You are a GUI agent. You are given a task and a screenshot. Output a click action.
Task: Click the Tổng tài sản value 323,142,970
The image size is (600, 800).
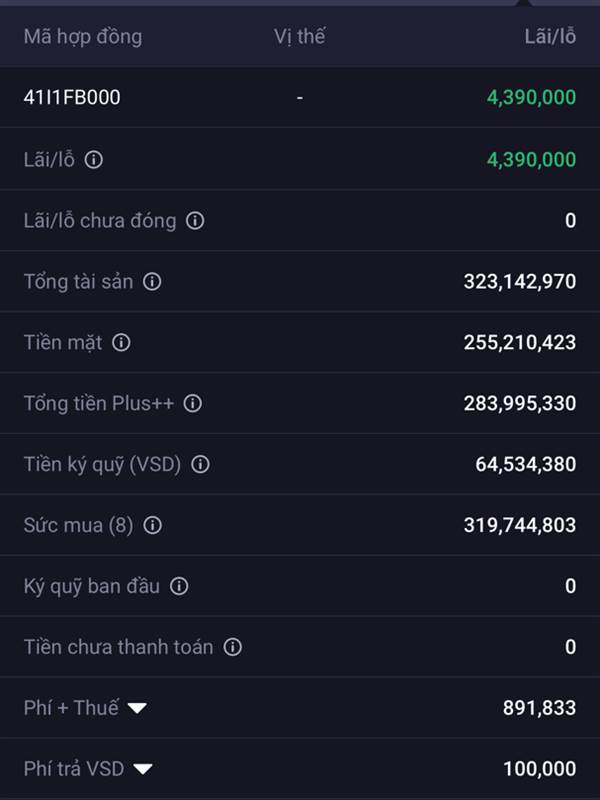click(x=519, y=282)
